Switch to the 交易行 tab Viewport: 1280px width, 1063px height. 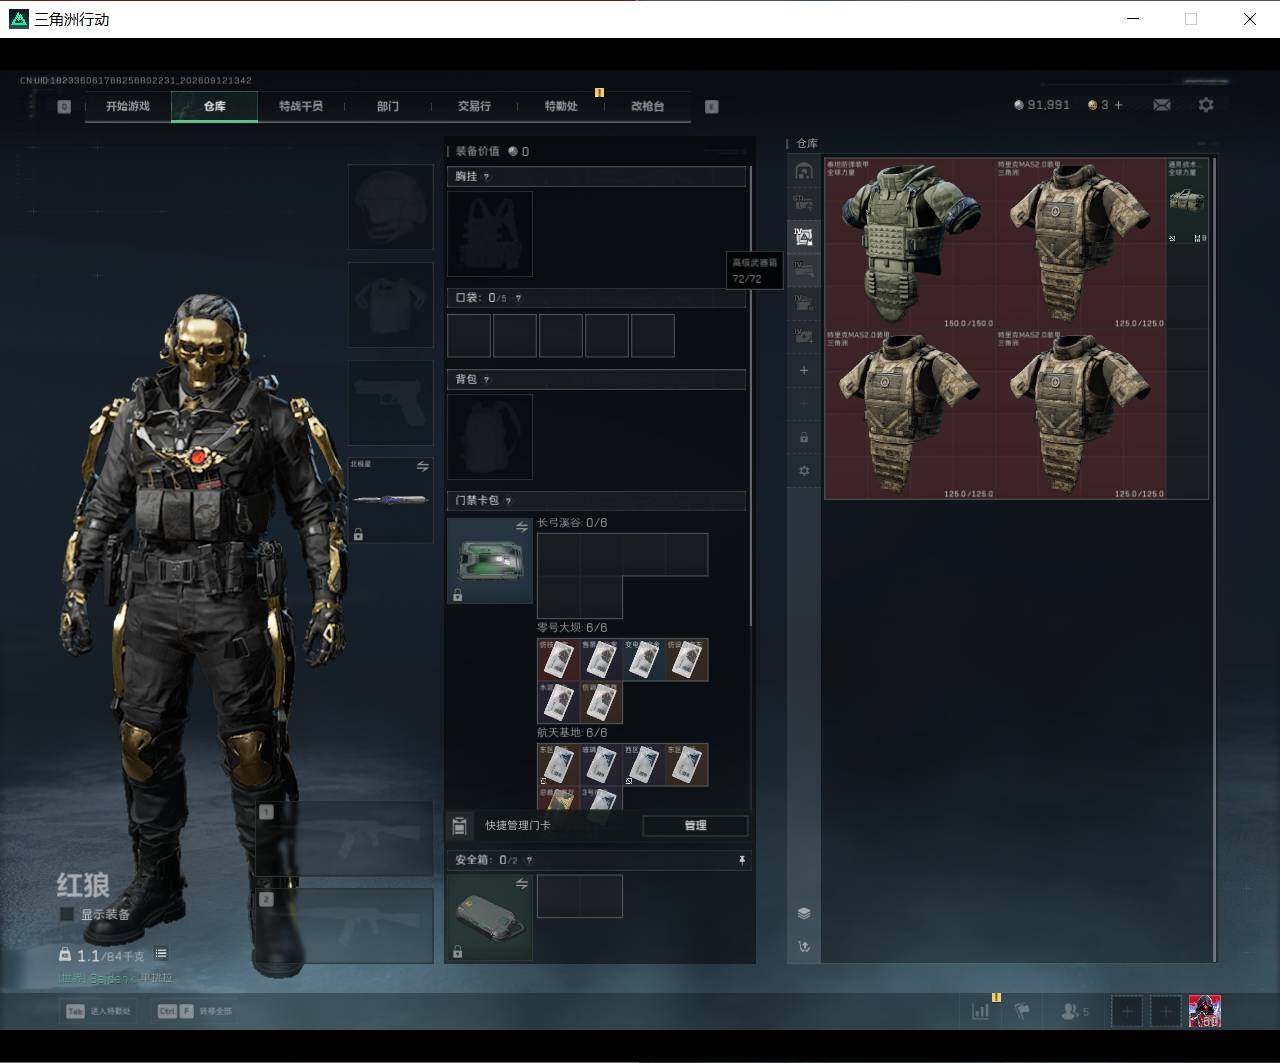[474, 106]
